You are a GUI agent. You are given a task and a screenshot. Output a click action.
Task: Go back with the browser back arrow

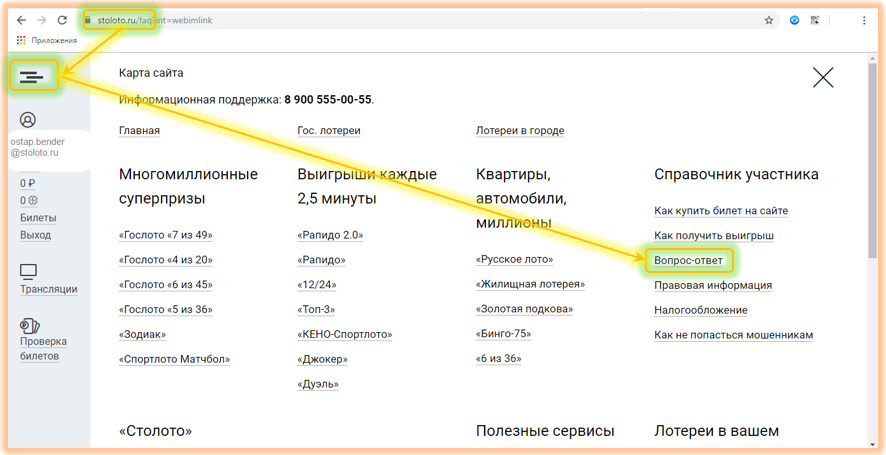(x=21, y=20)
